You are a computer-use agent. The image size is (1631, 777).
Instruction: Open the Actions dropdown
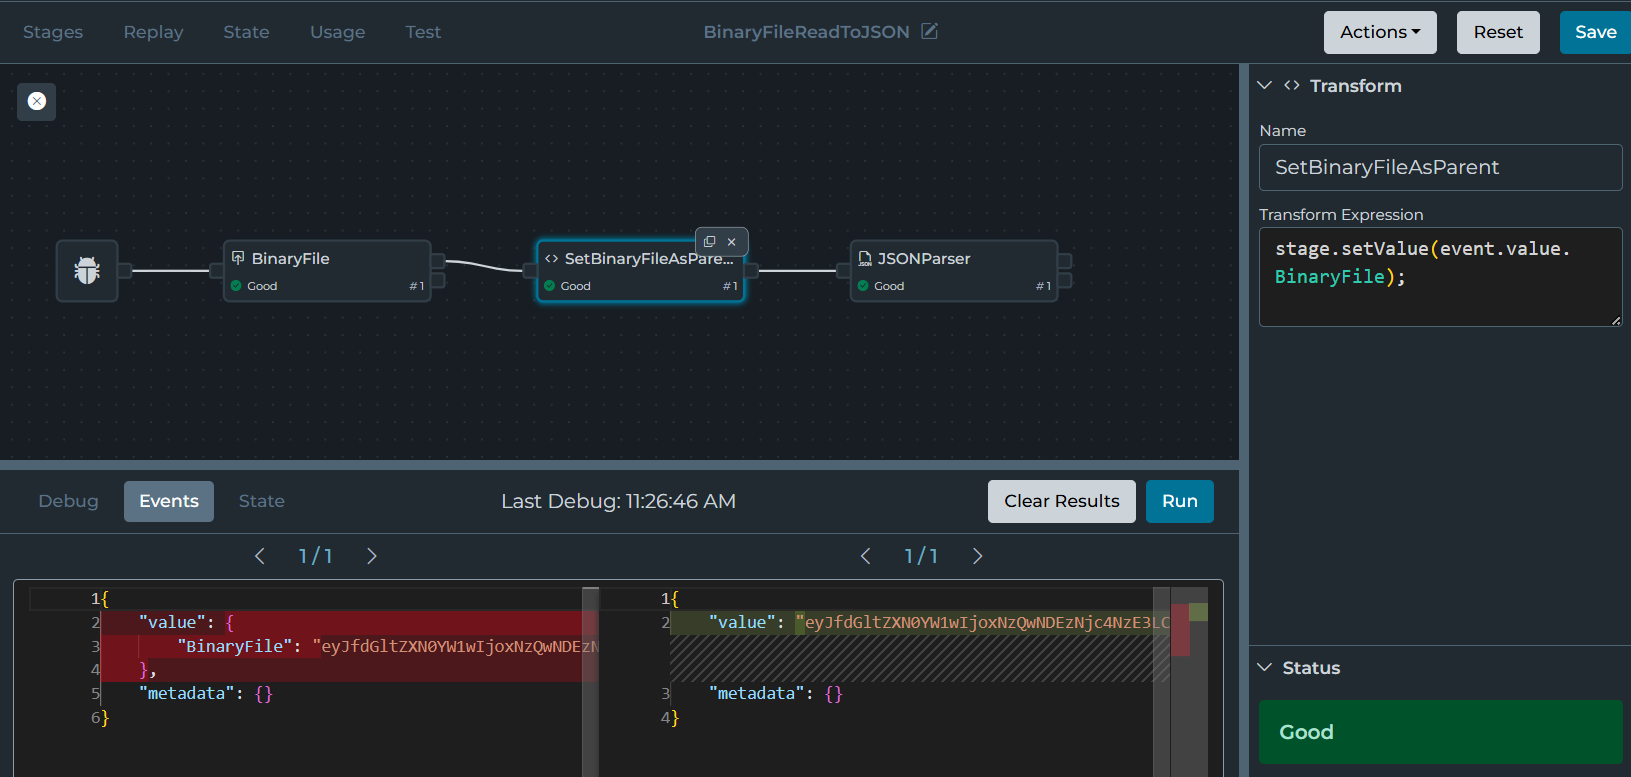point(1380,32)
